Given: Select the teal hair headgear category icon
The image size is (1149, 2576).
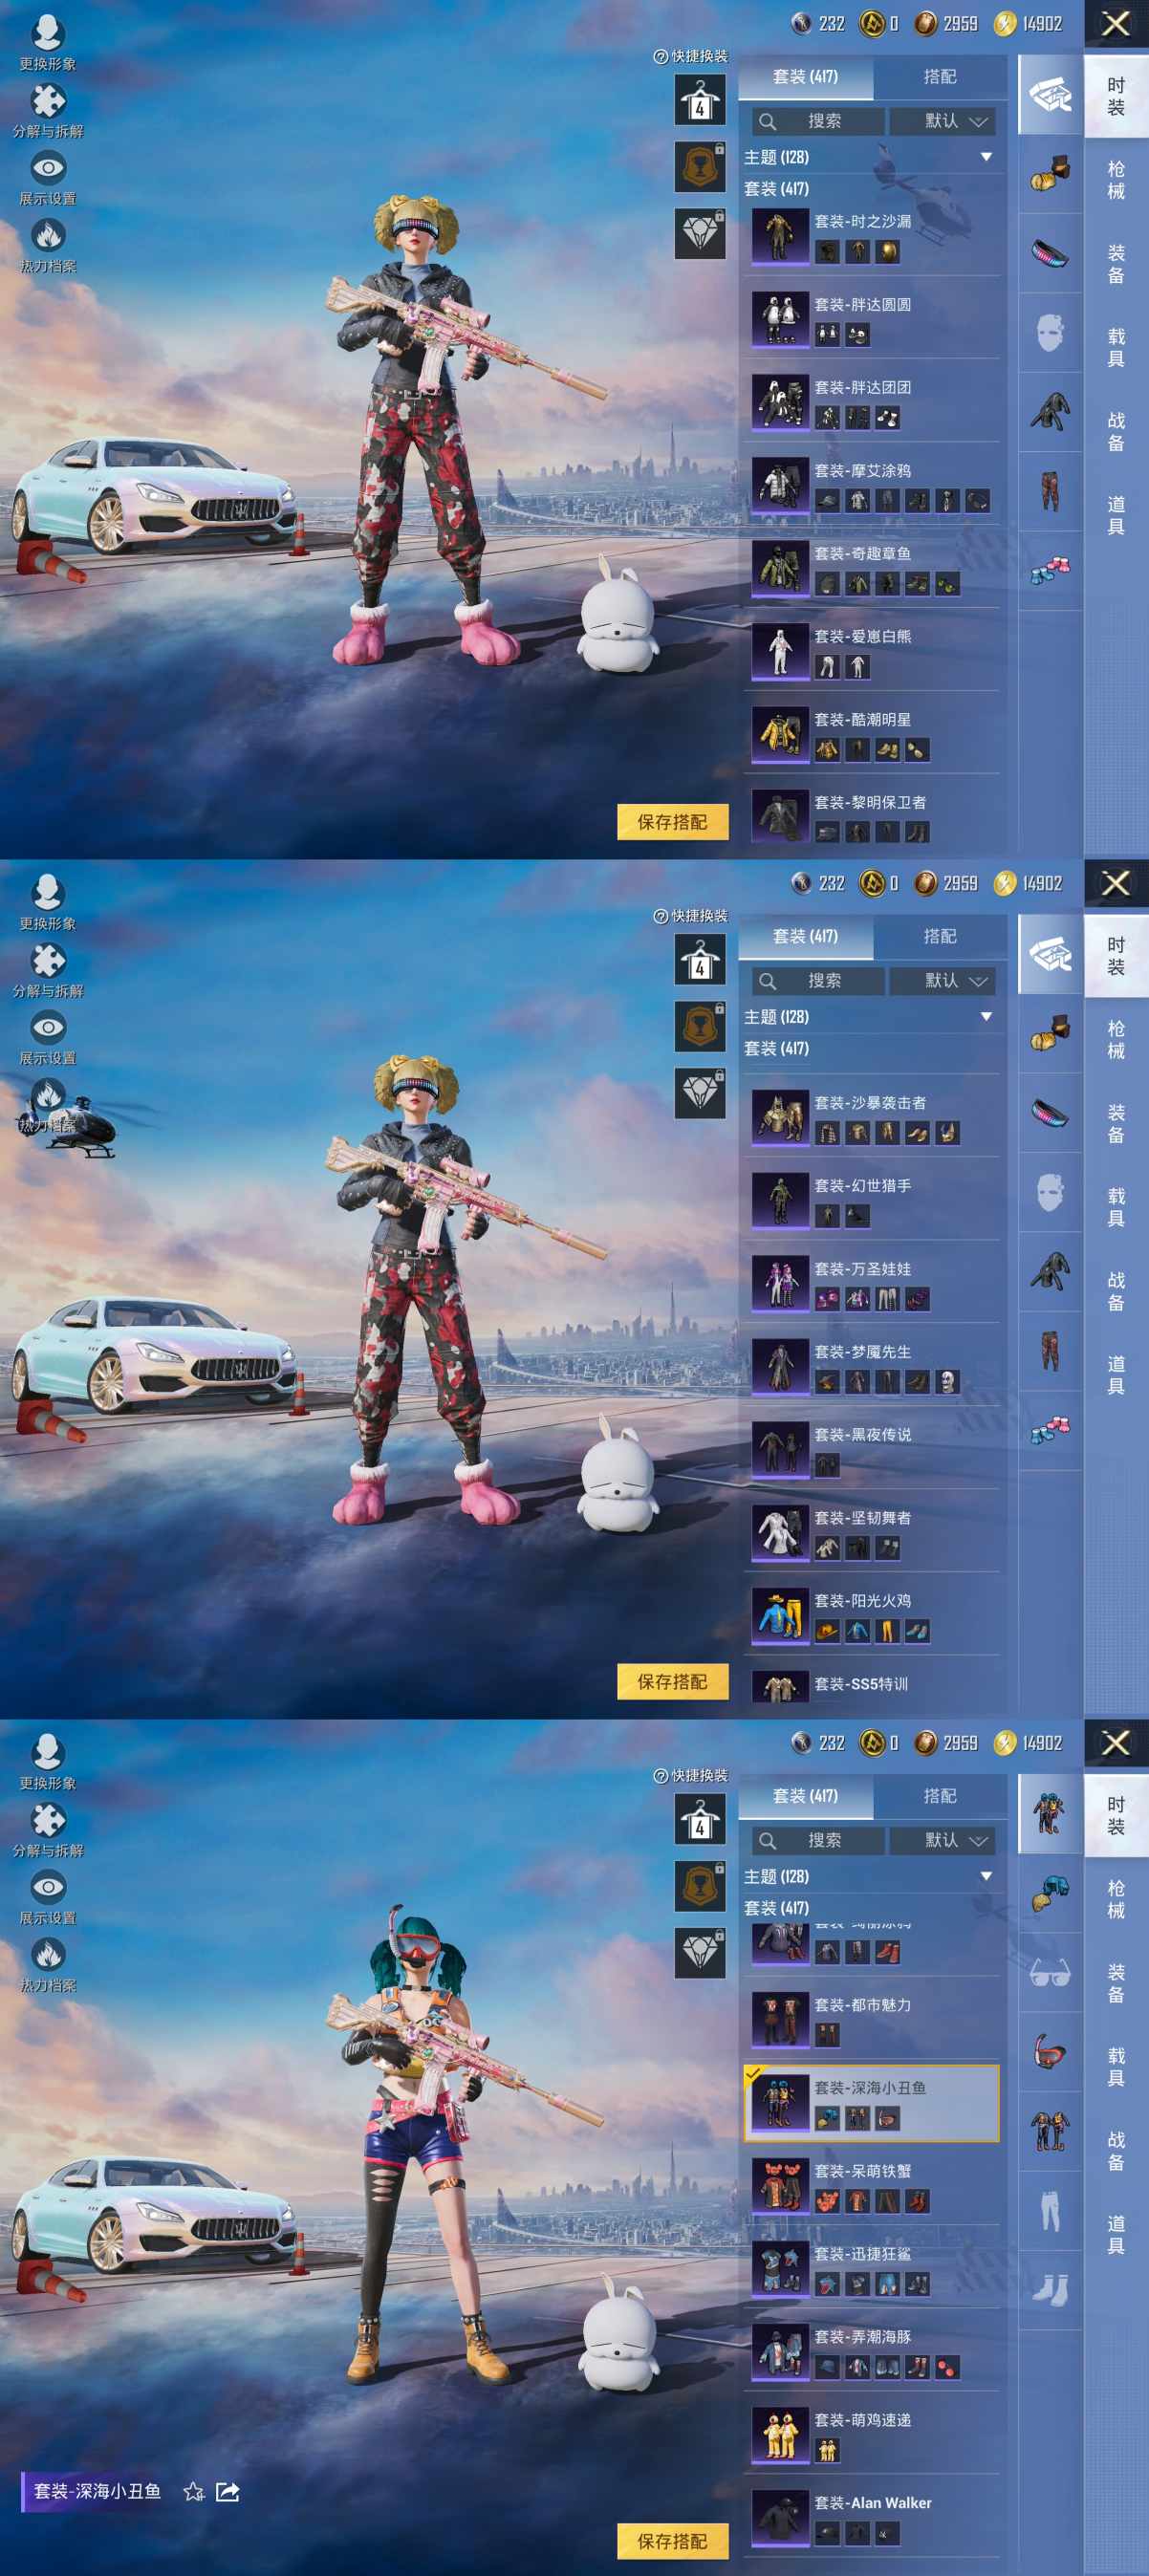Looking at the screenshot, I should pos(1049,1892).
